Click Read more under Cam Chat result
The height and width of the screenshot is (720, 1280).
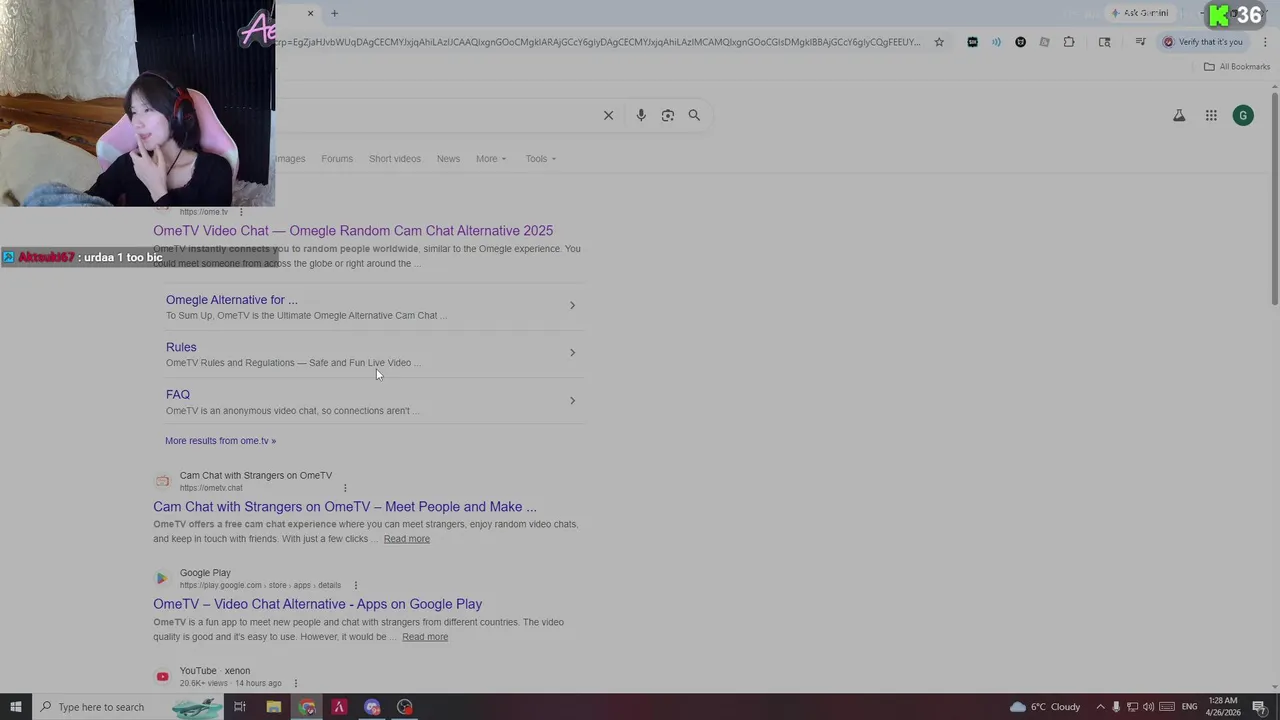407,539
